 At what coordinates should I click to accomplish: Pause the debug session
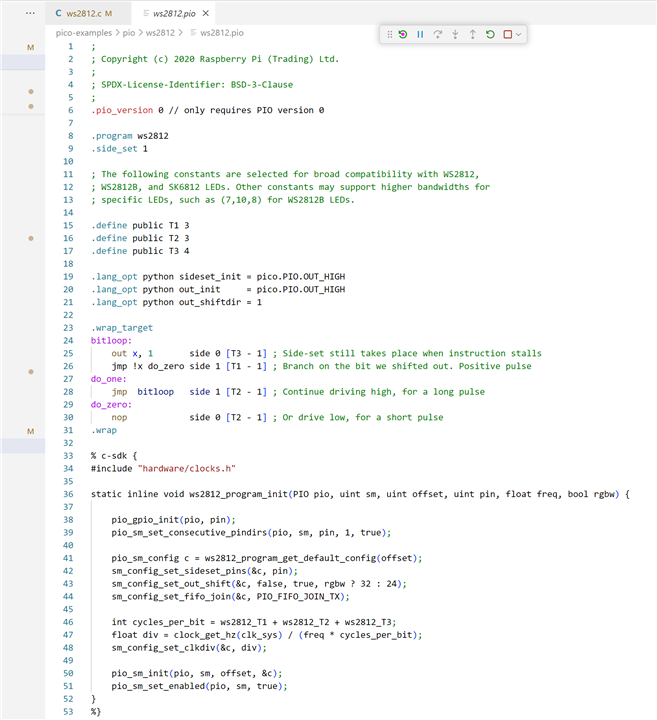pos(420,34)
